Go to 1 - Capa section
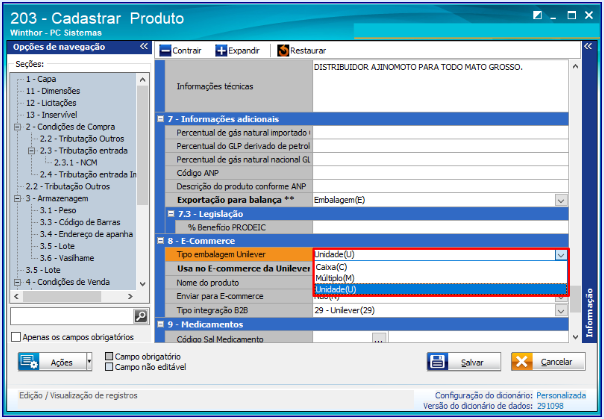 click(41, 79)
